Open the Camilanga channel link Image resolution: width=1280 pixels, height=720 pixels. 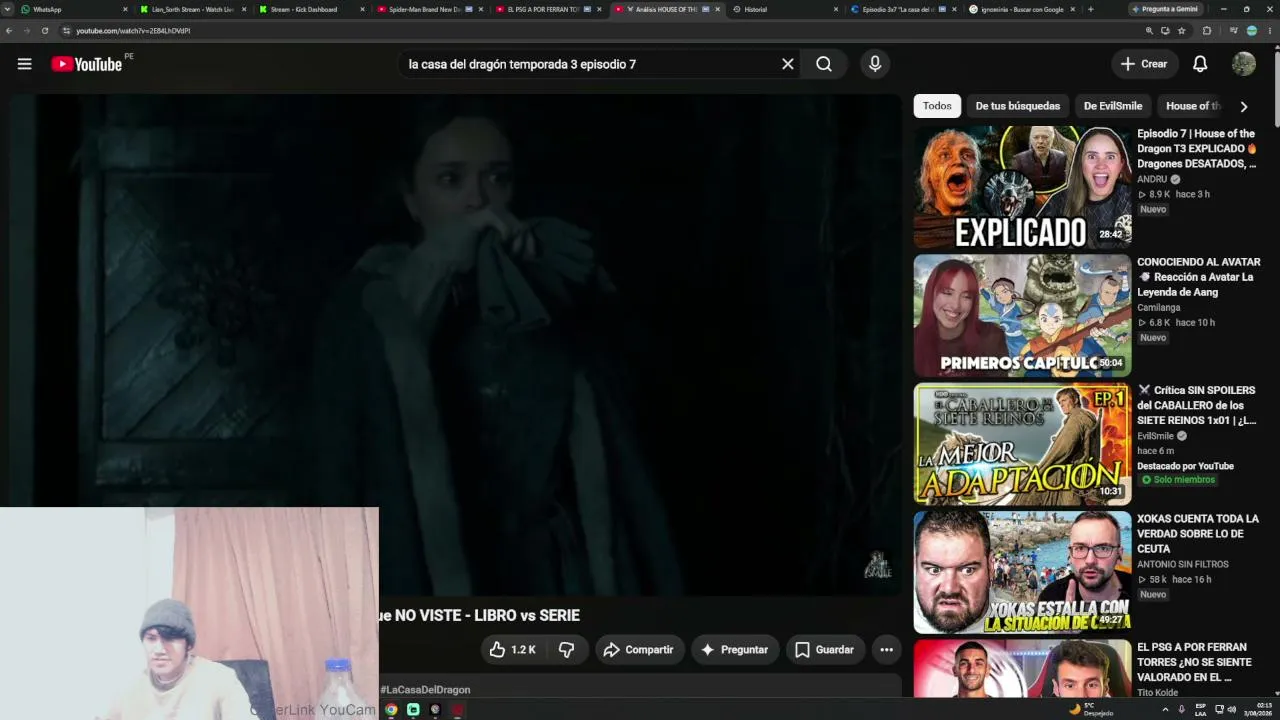pyautogui.click(x=1159, y=308)
